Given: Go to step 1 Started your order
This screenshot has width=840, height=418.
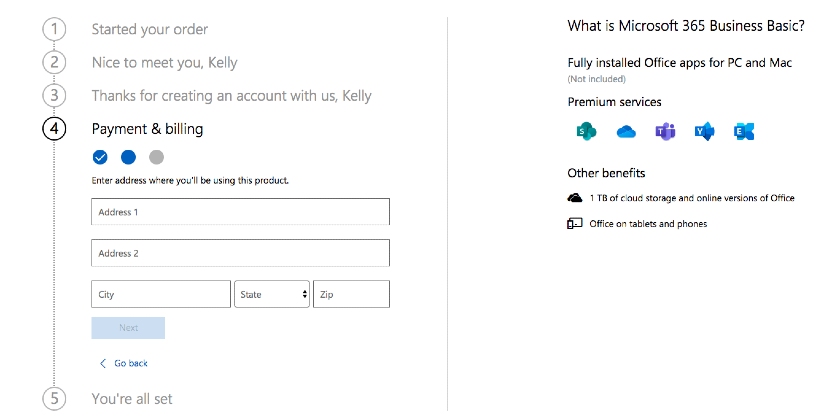Looking at the screenshot, I should (x=150, y=29).
